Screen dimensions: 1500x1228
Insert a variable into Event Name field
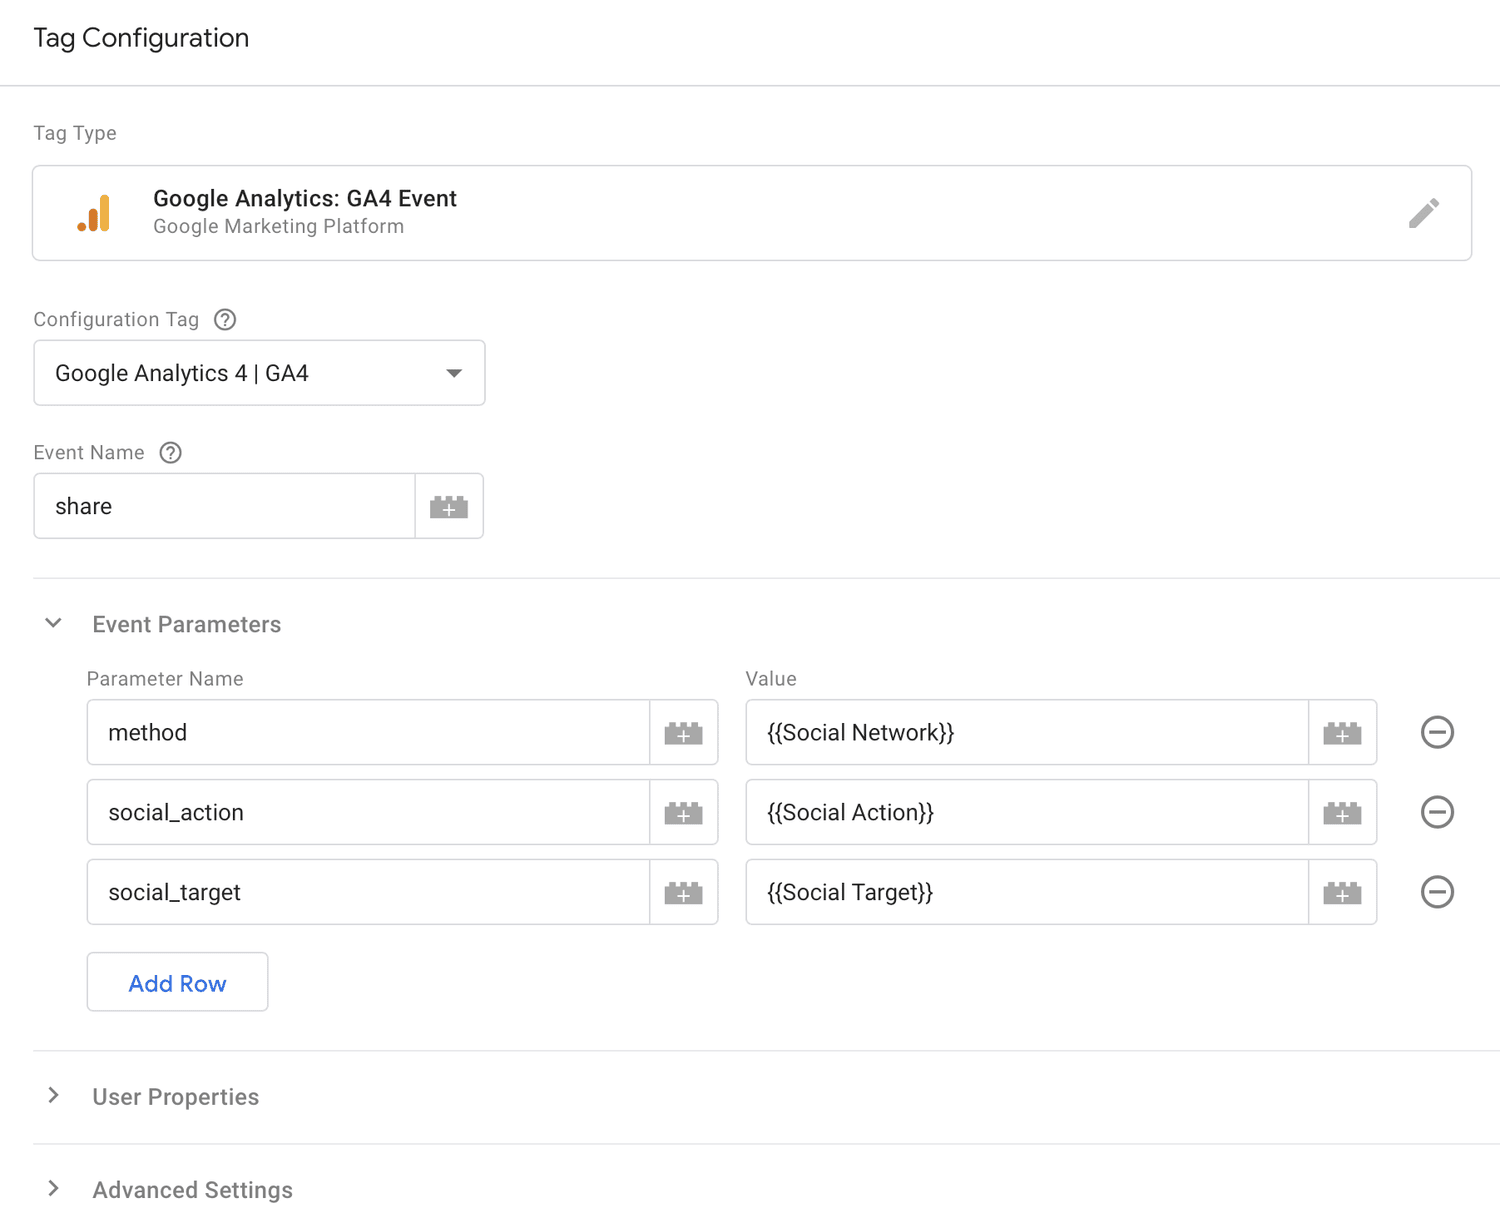(449, 506)
